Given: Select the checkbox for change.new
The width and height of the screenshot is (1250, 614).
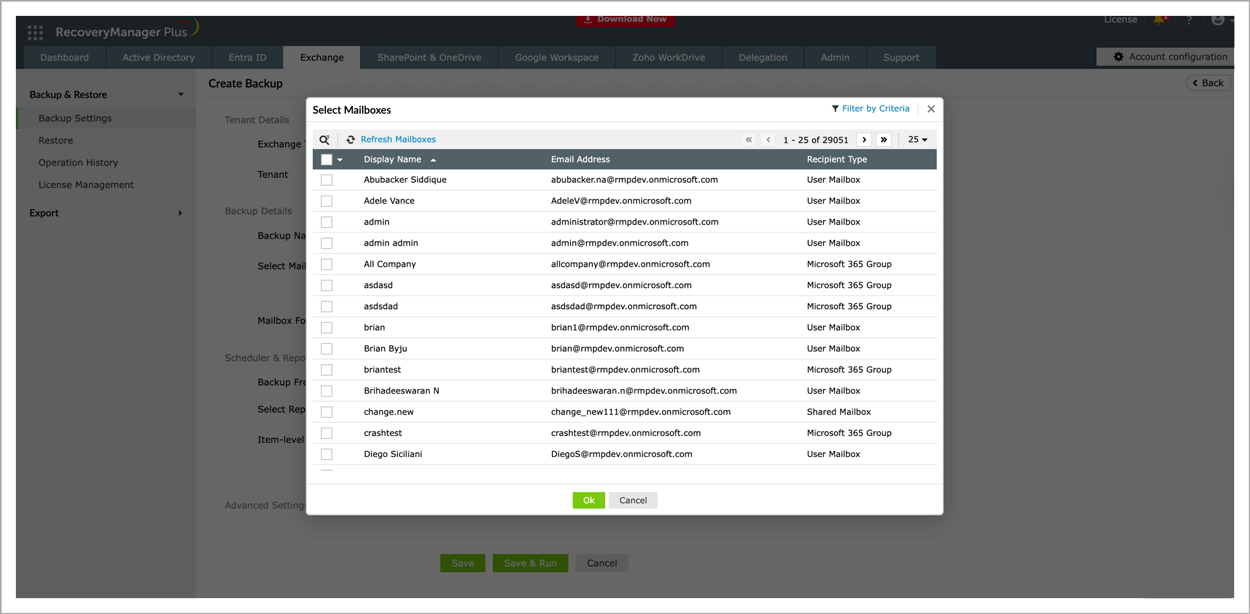Looking at the screenshot, I should 326,412.
